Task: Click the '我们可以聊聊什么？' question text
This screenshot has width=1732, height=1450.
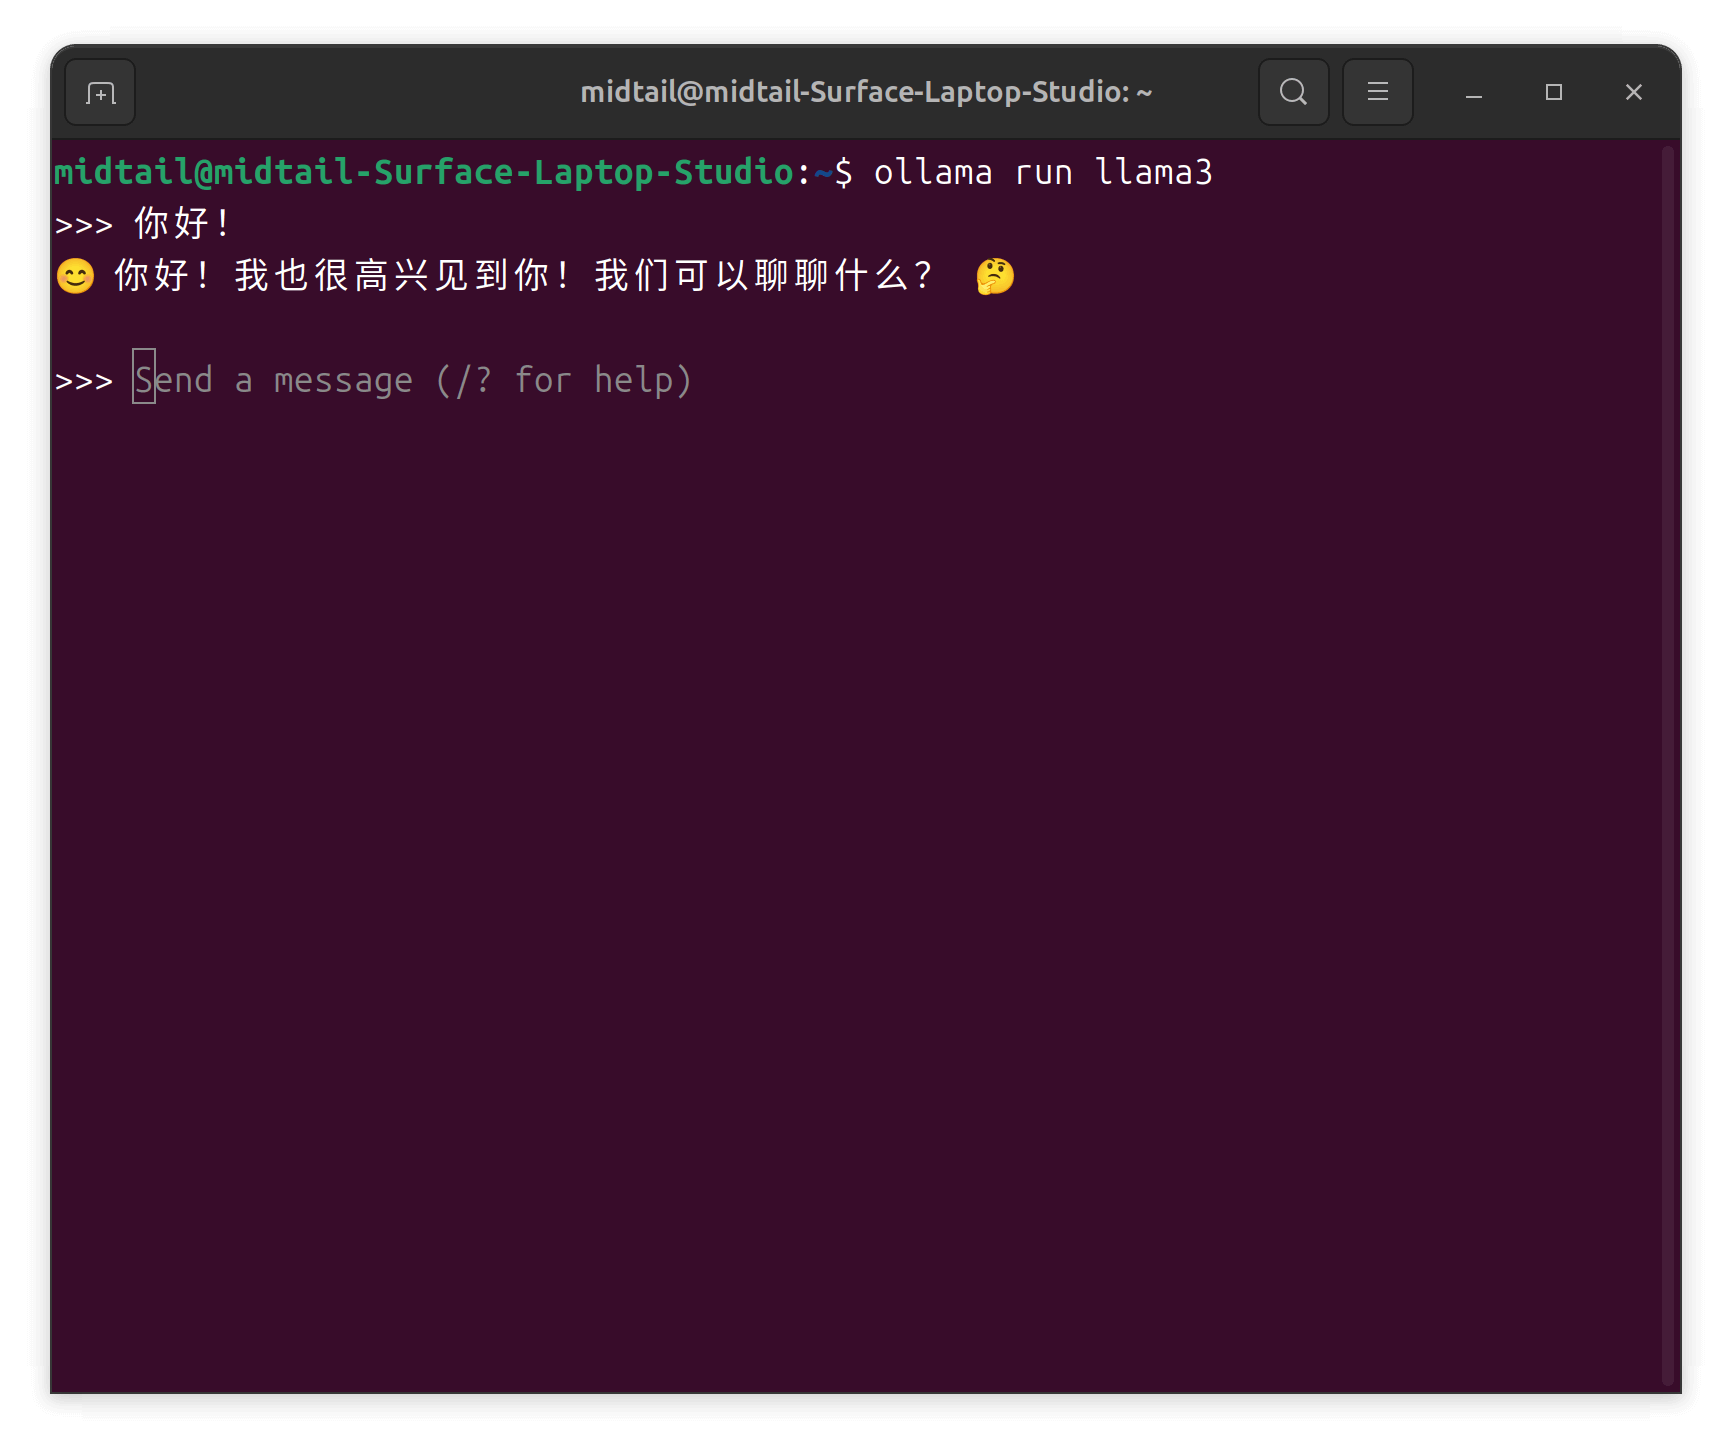Action: [x=764, y=276]
